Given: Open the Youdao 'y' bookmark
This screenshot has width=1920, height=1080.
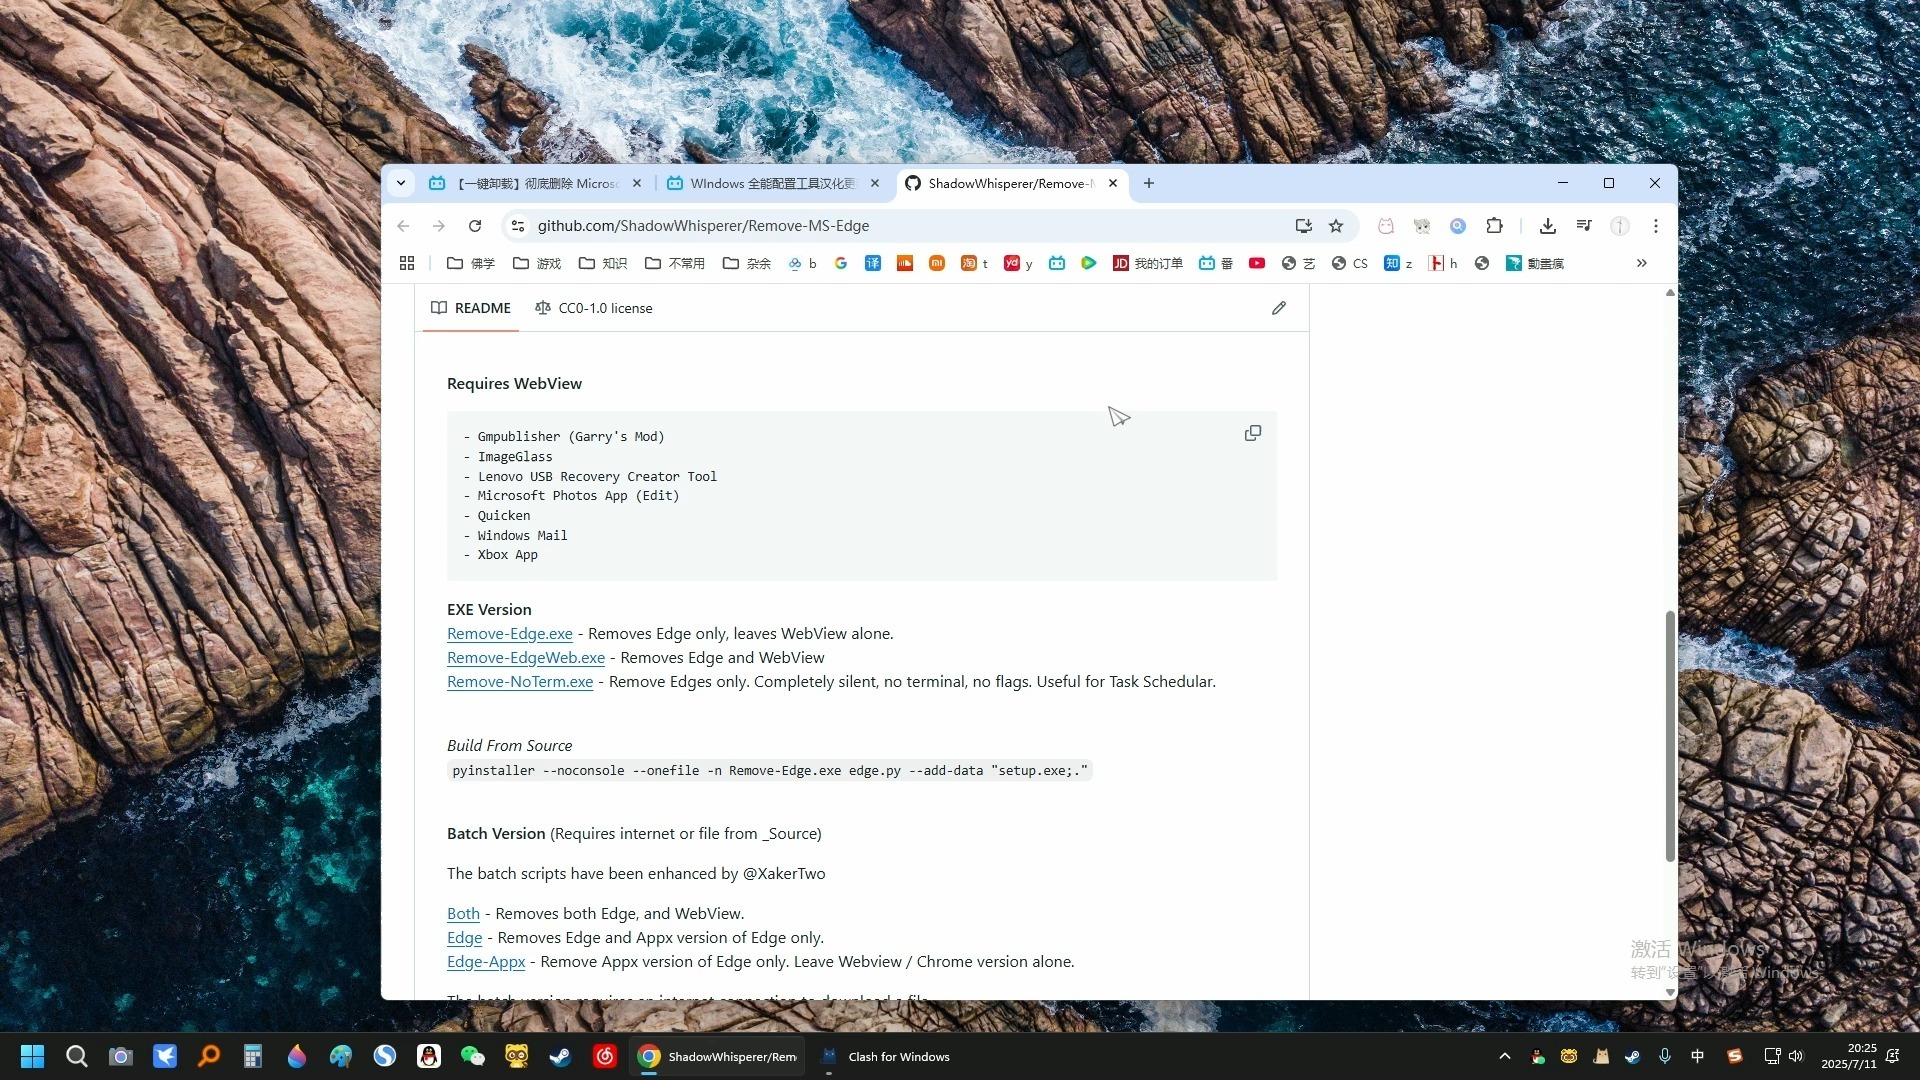Looking at the screenshot, I should point(1018,263).
